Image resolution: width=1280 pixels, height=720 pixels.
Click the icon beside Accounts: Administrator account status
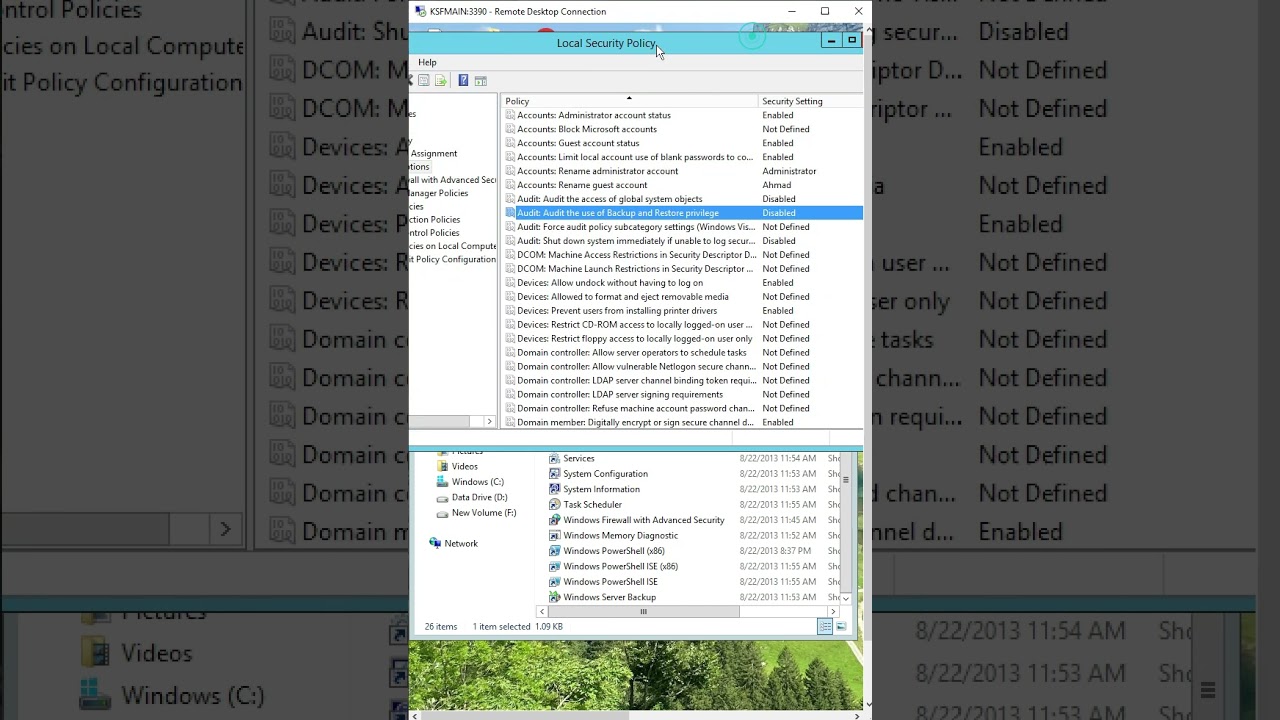coord(510,115)
